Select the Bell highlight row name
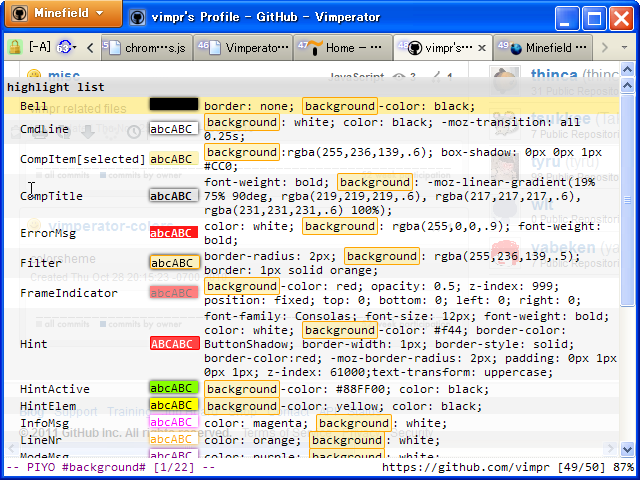The height and width of the screenshot is (480, 640). point(33,106)
